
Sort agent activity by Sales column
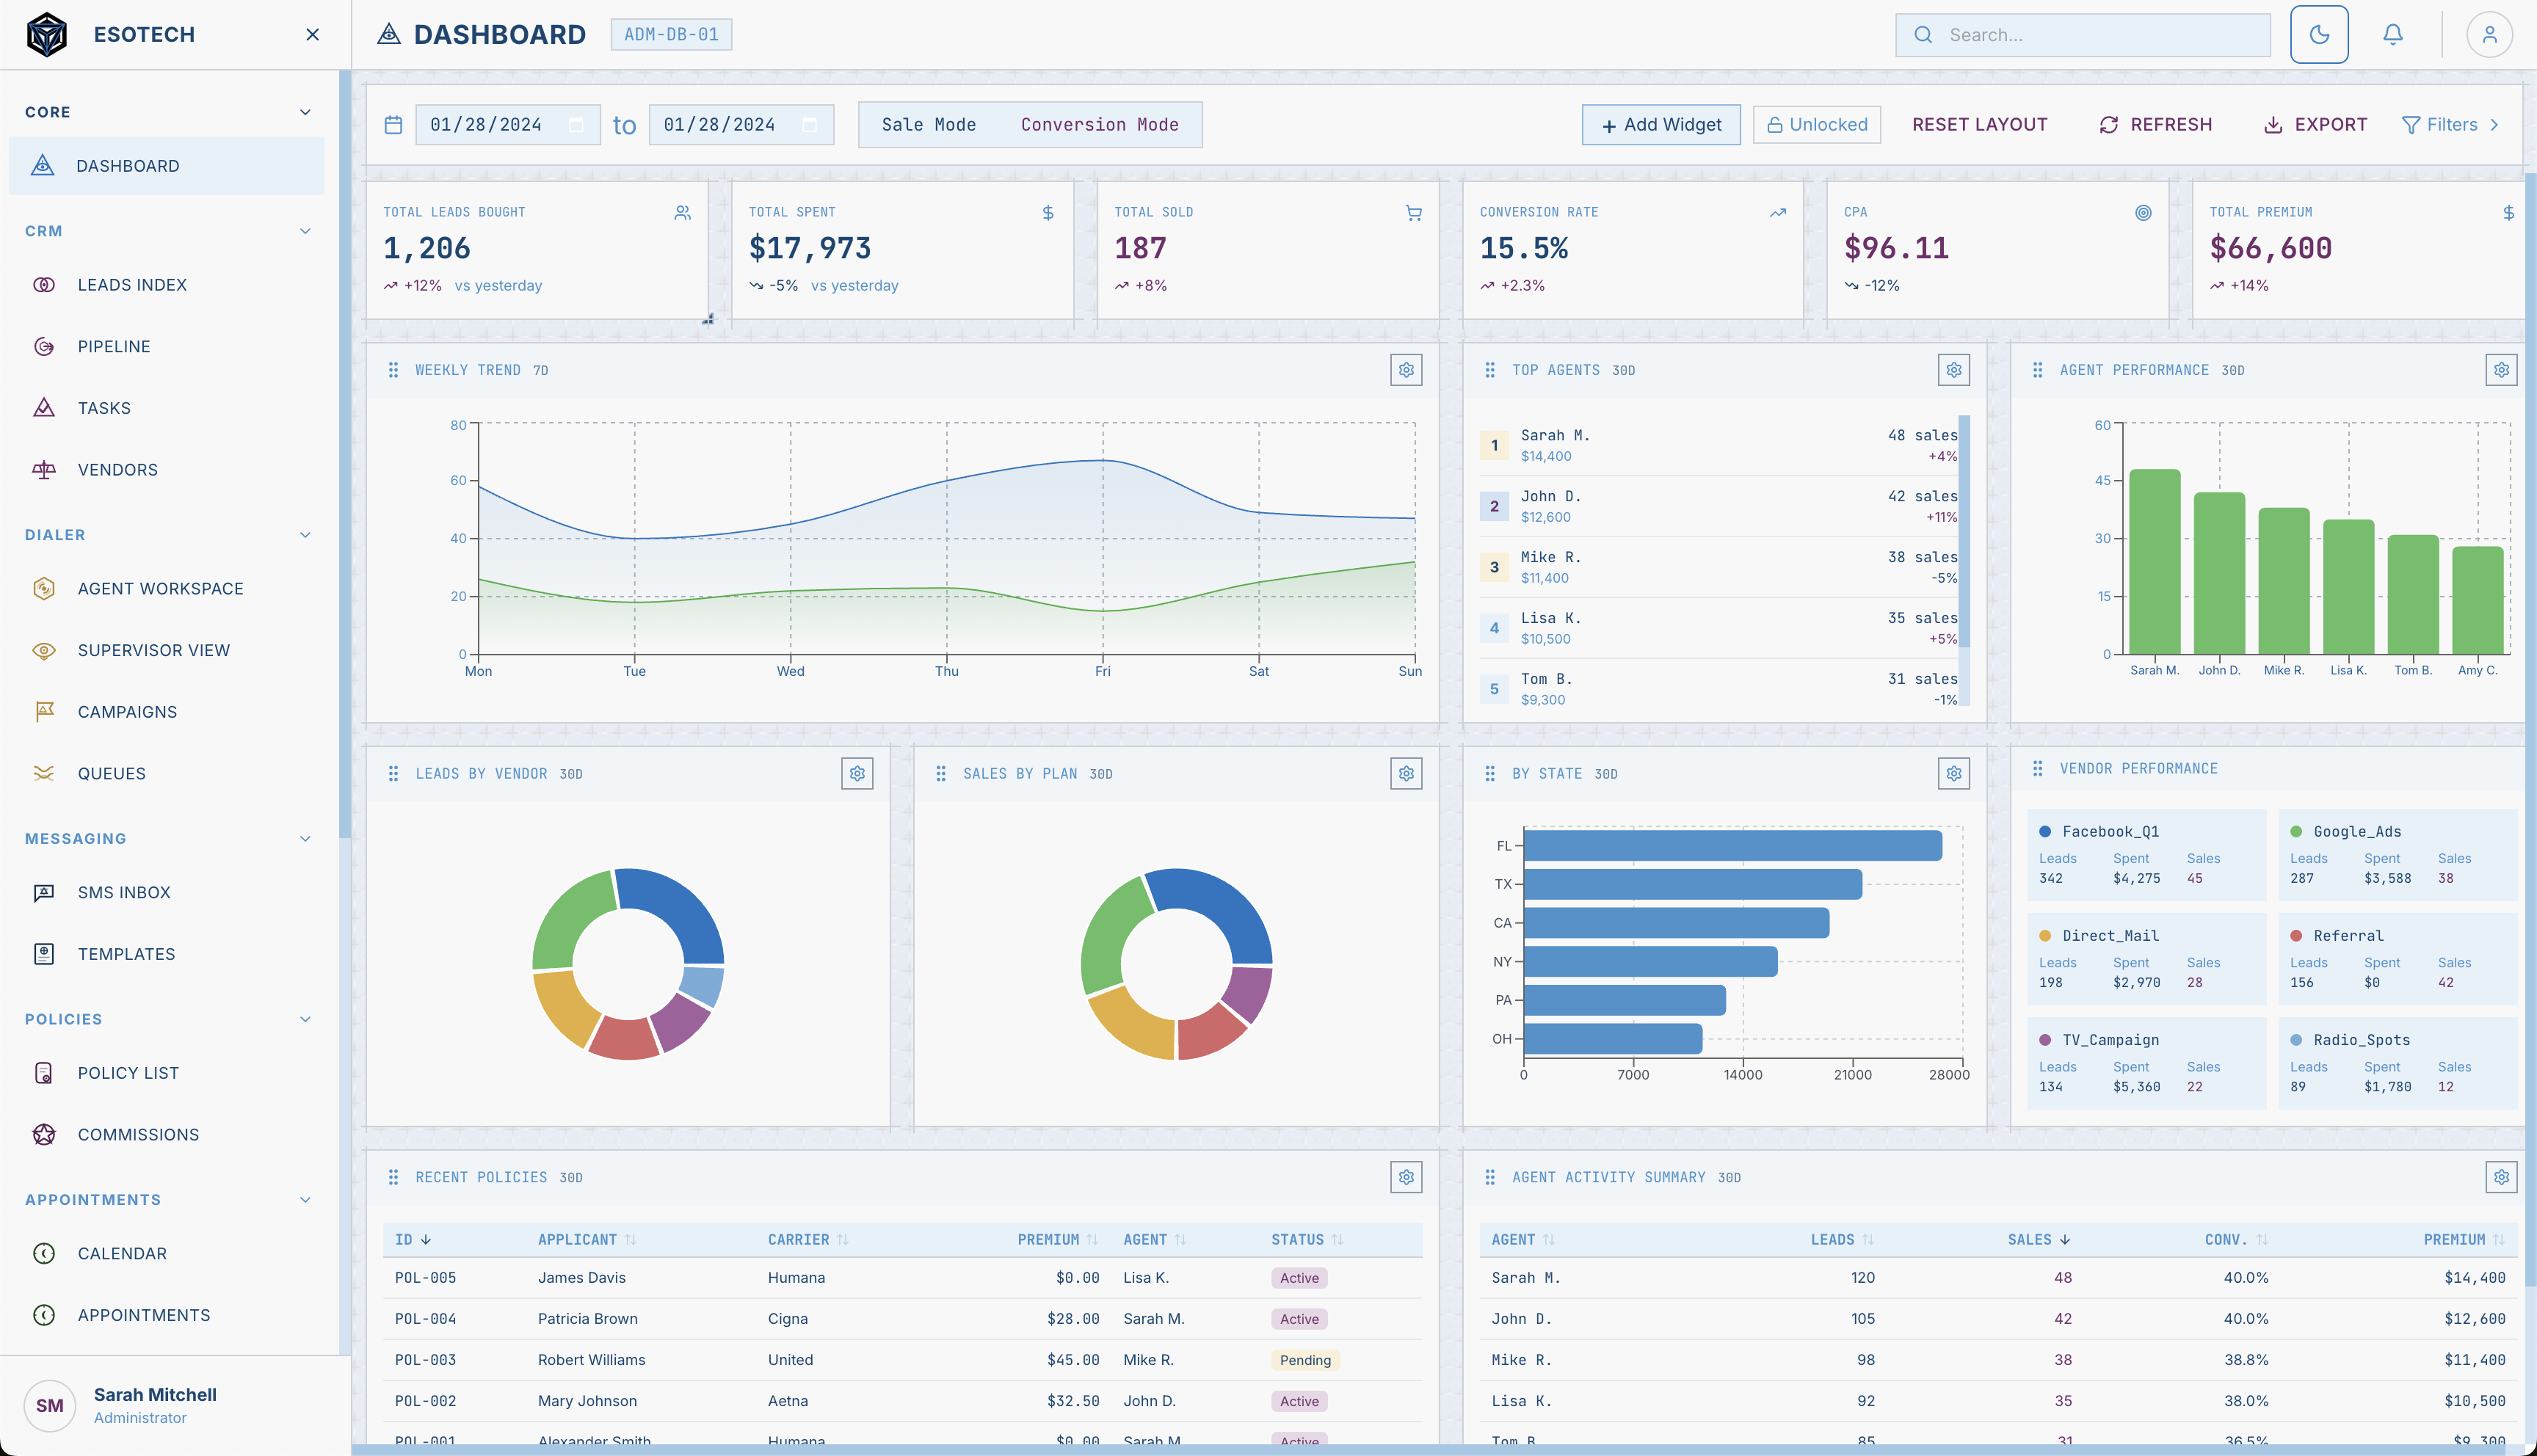(2039, 1240)
